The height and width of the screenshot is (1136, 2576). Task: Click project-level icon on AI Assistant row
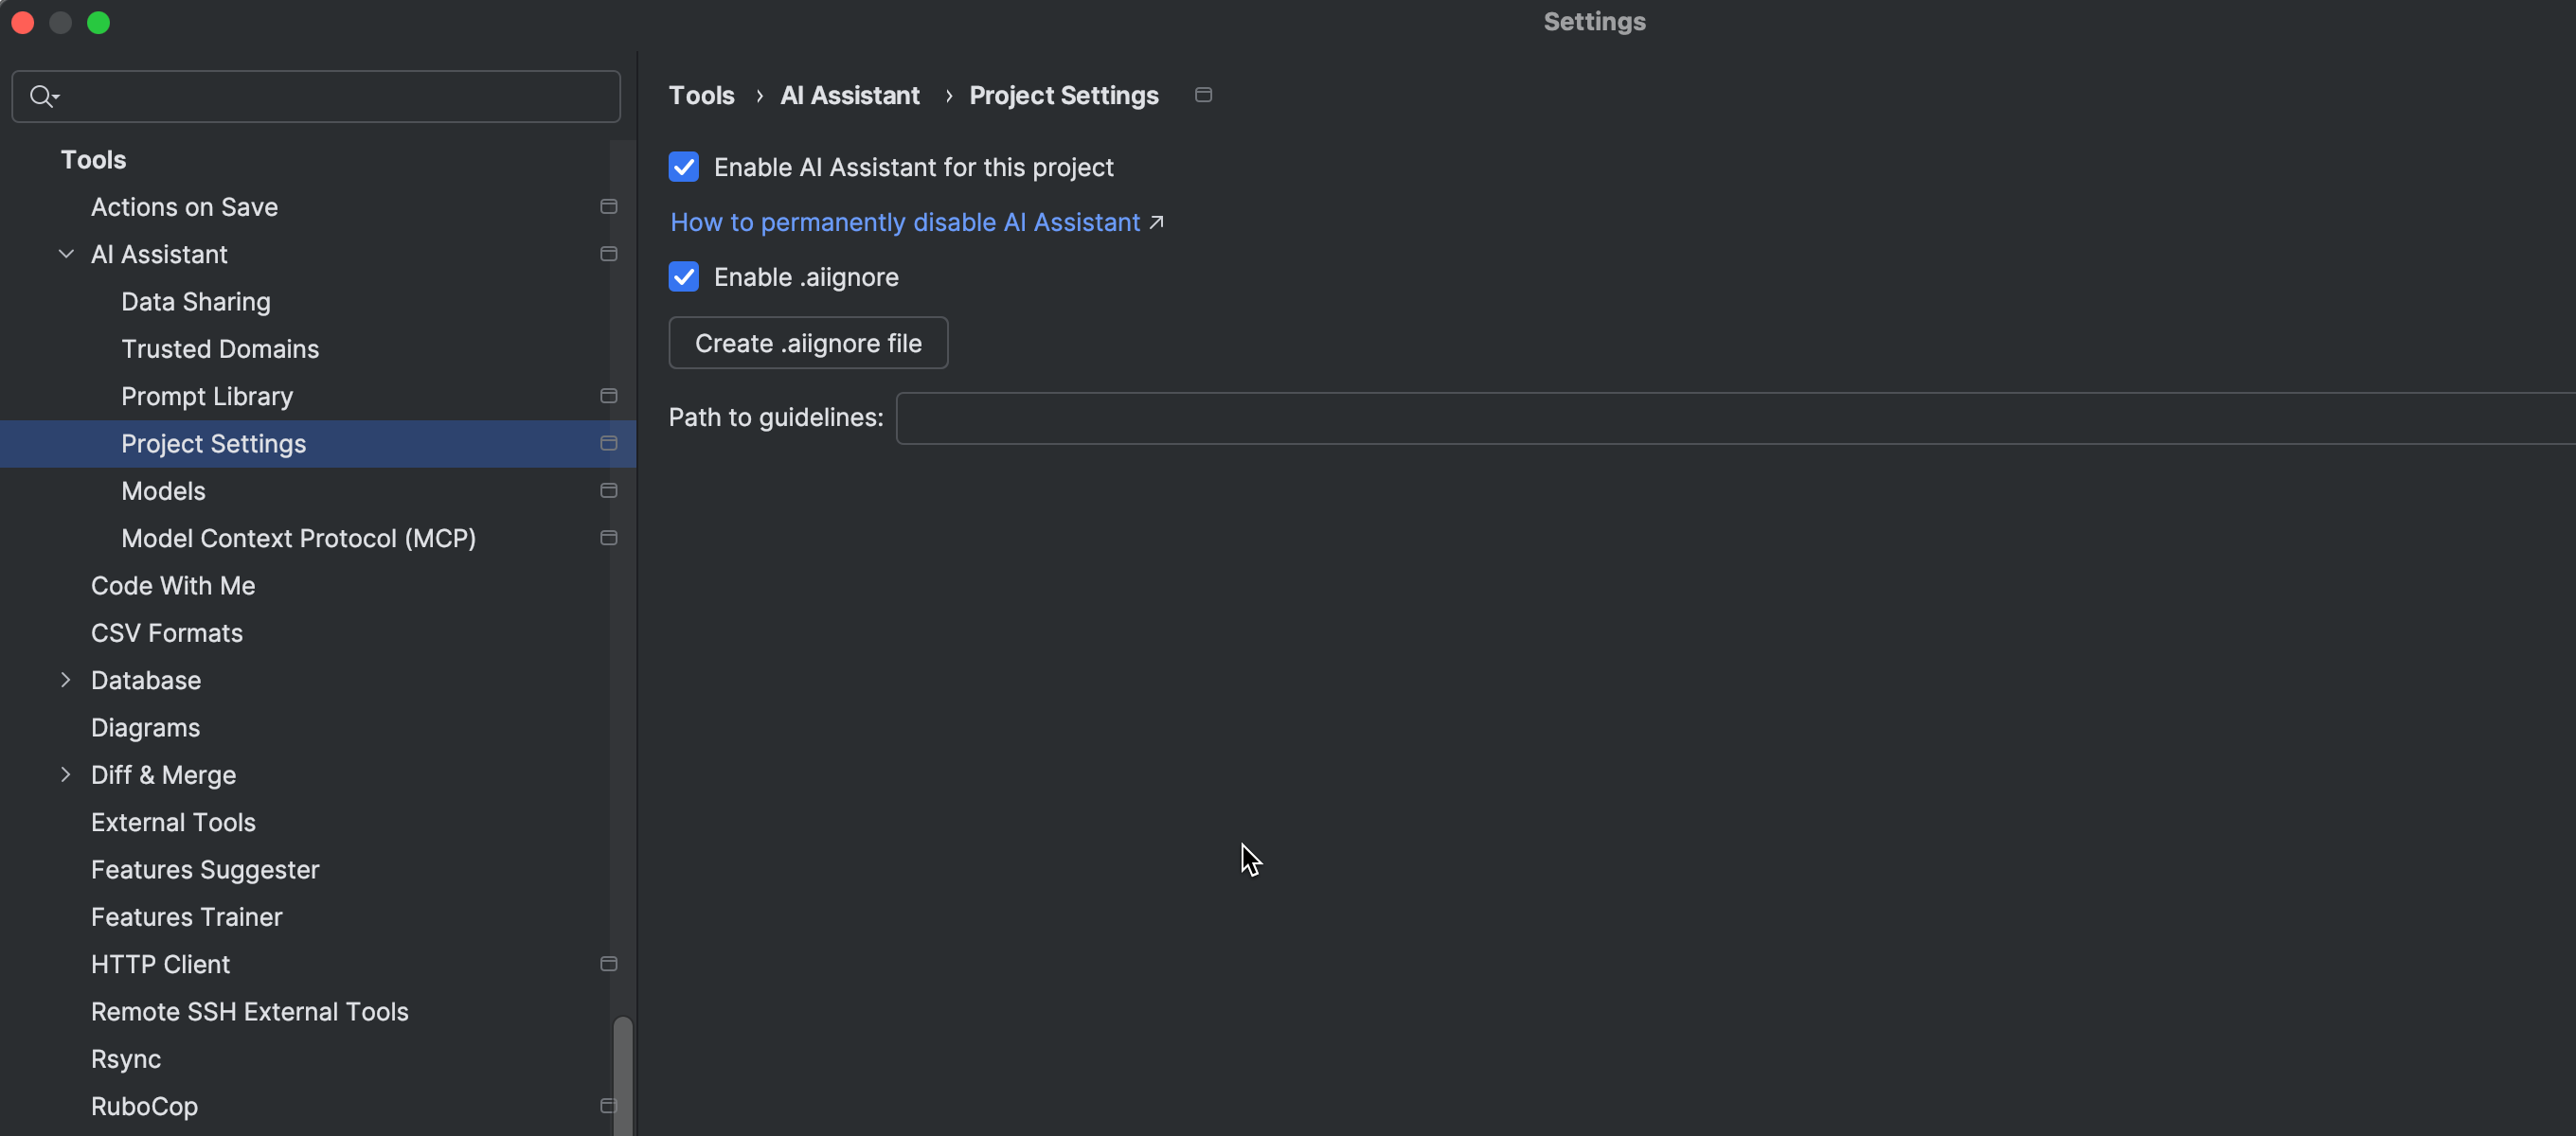click(608, 254)
